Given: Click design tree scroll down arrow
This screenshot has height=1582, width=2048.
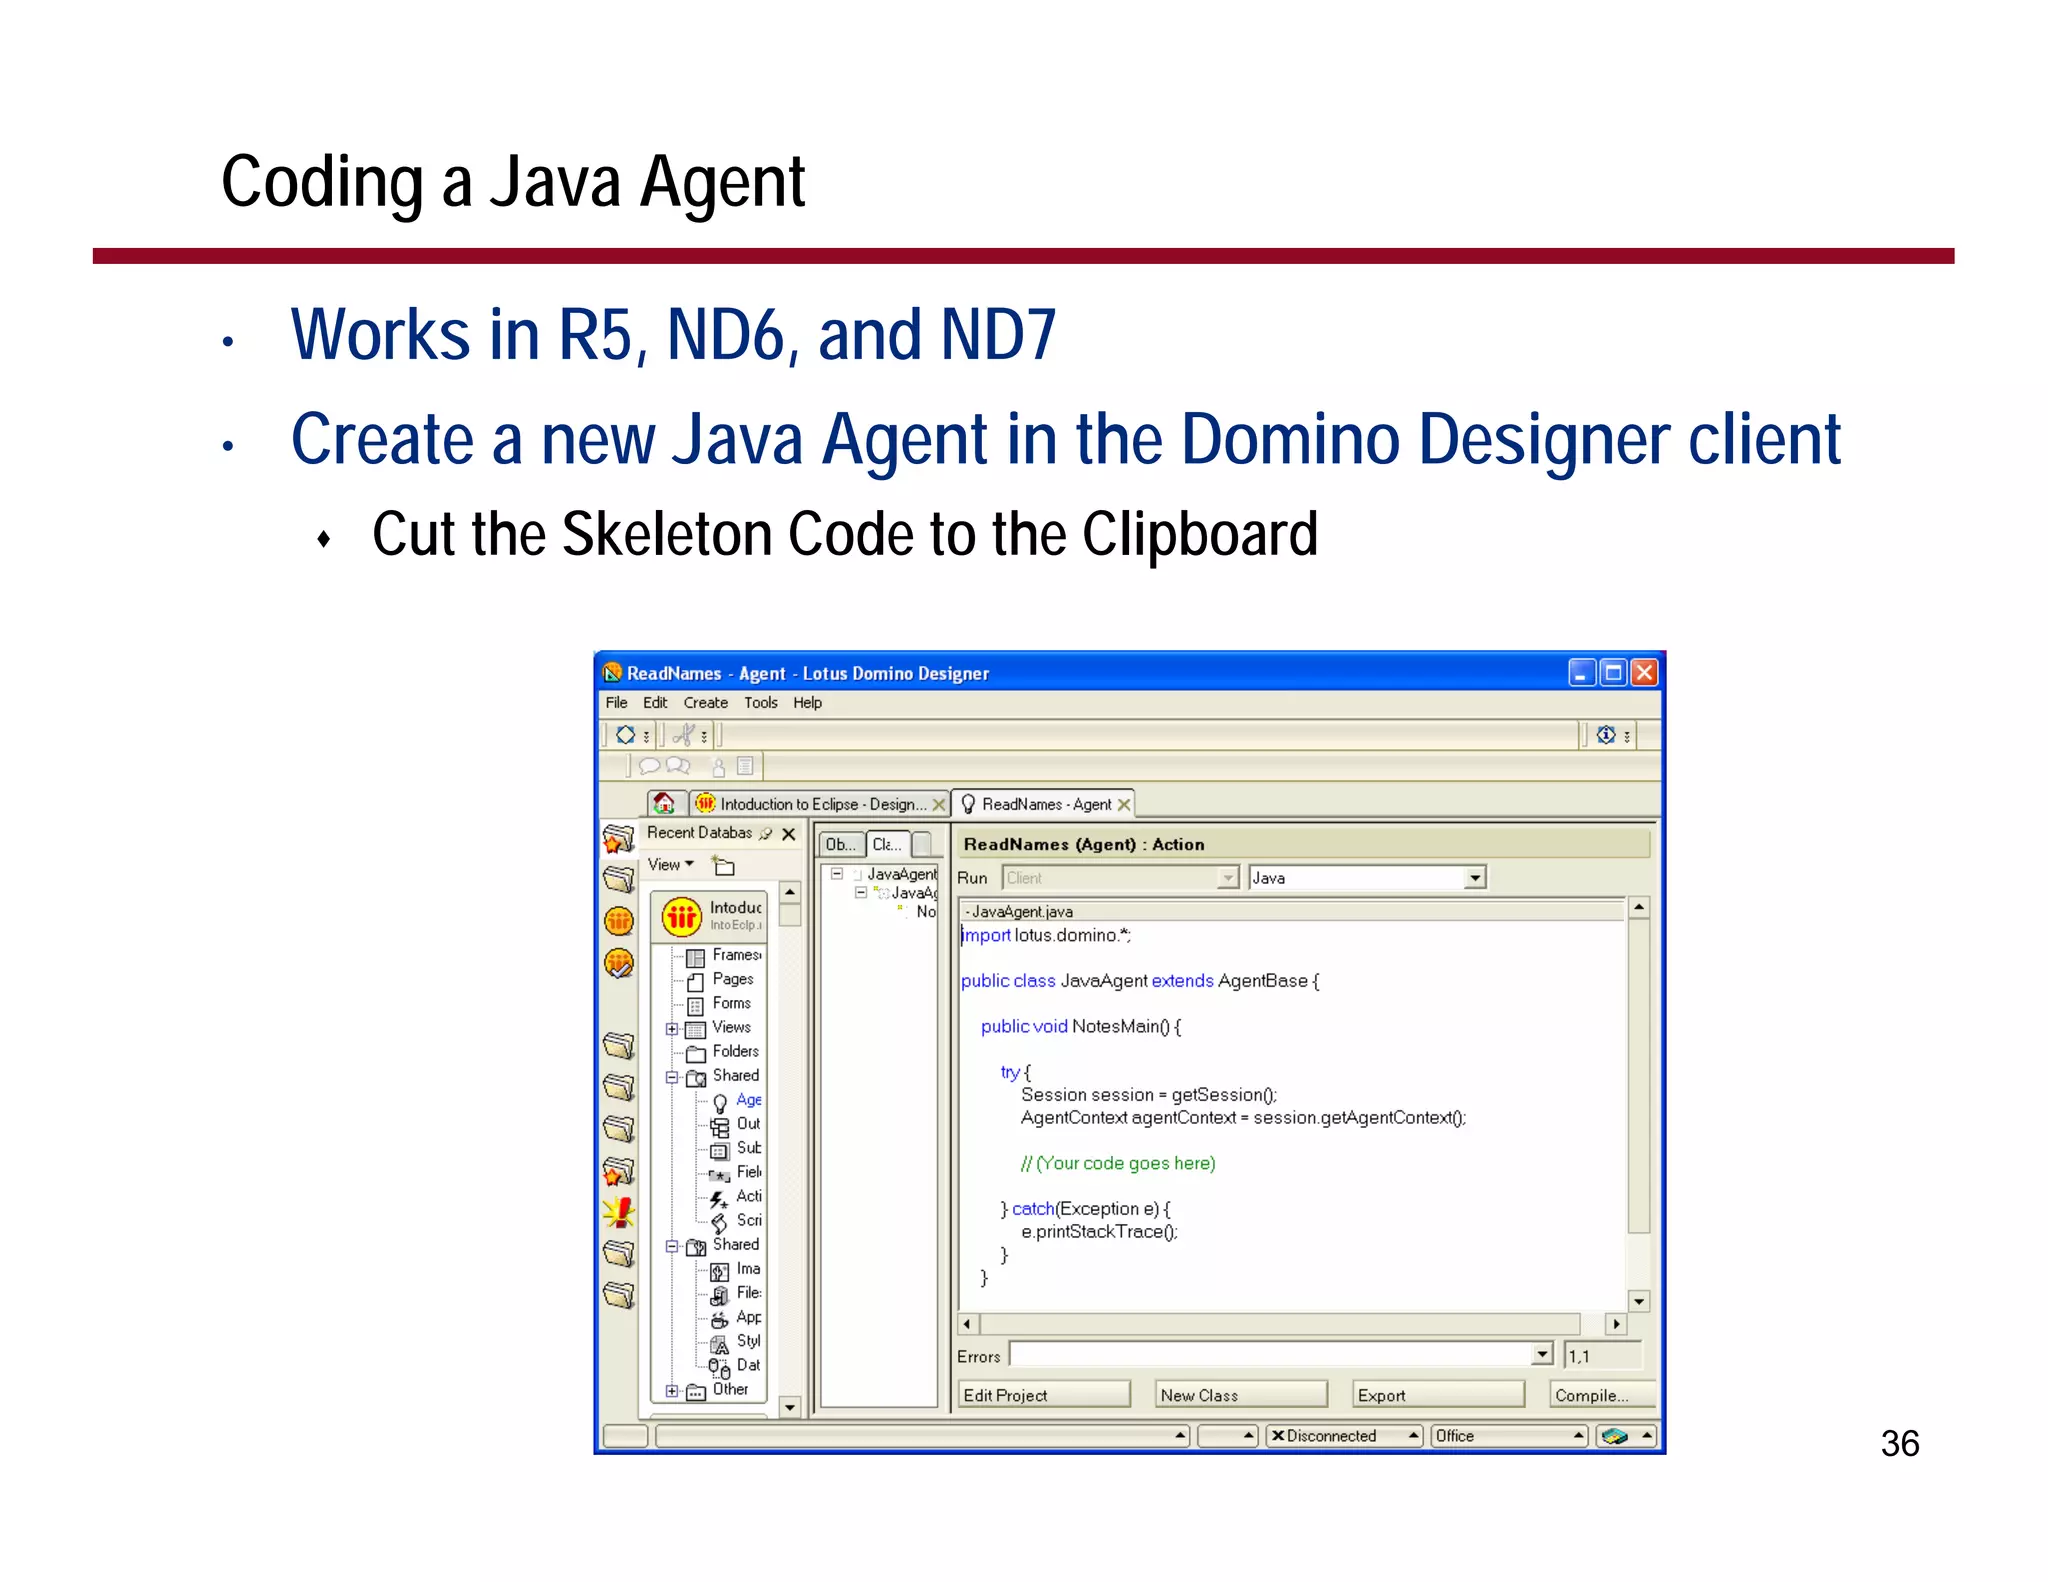Looking at the screenshot, I should coord(790,1407).
